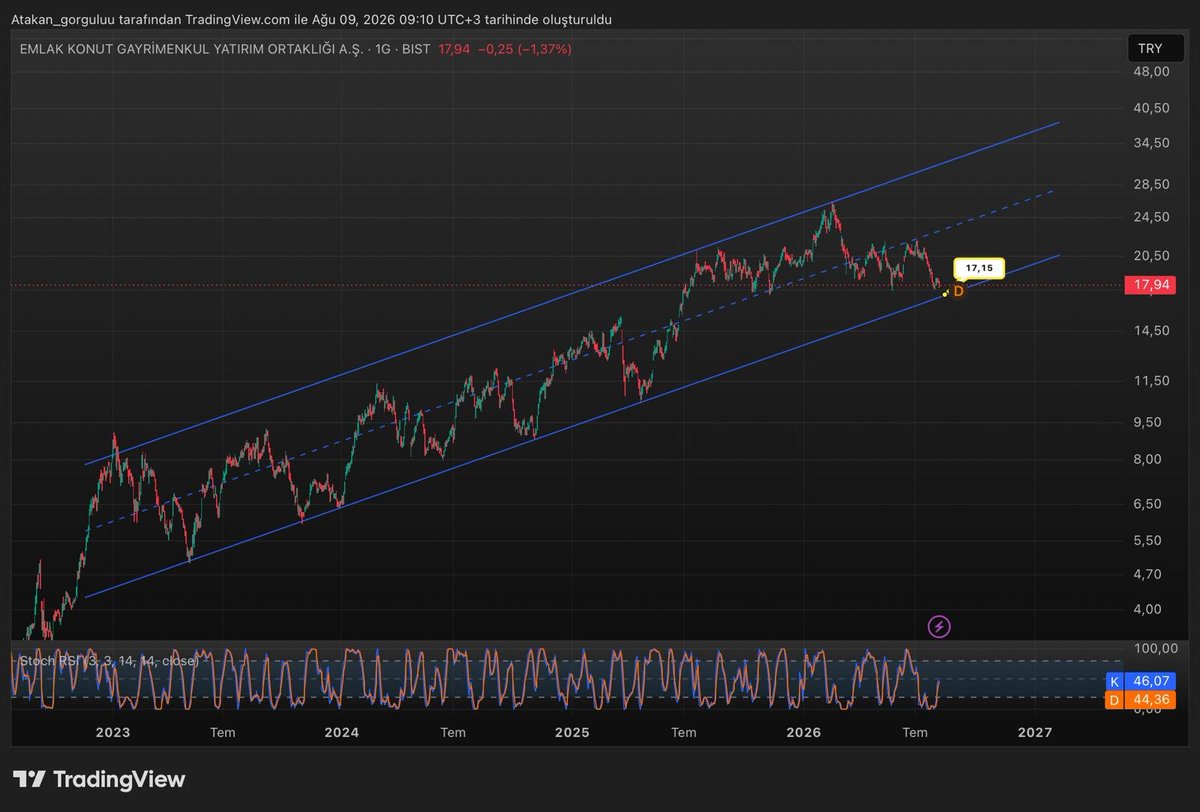
Task: Click the orange D dividend marker
Action: click(x=958, y=291)
